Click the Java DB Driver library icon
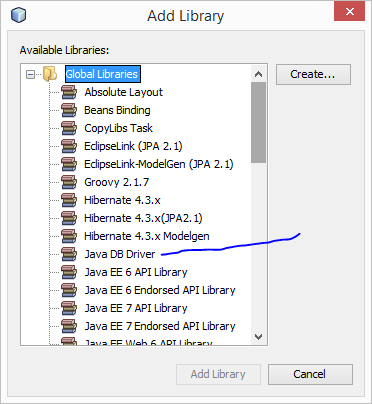This screenshot has width=372, height=404. (x=69, y=254)
